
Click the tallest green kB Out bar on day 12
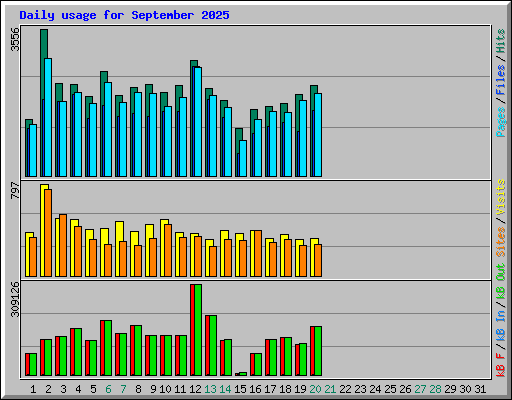(198, 330)
